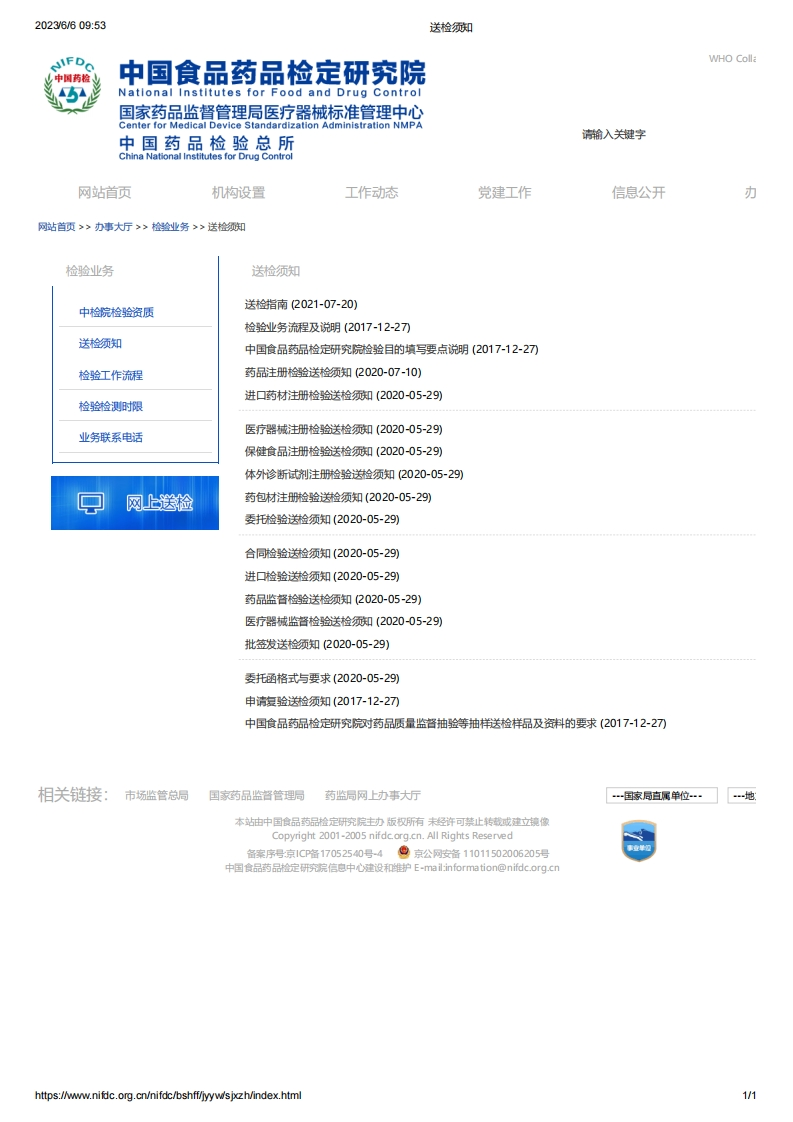The height and width of the screenshot is (1122, 793).
Task: Select 中检院检验资质 in the sidebar
Action: (x=116, y=312)
